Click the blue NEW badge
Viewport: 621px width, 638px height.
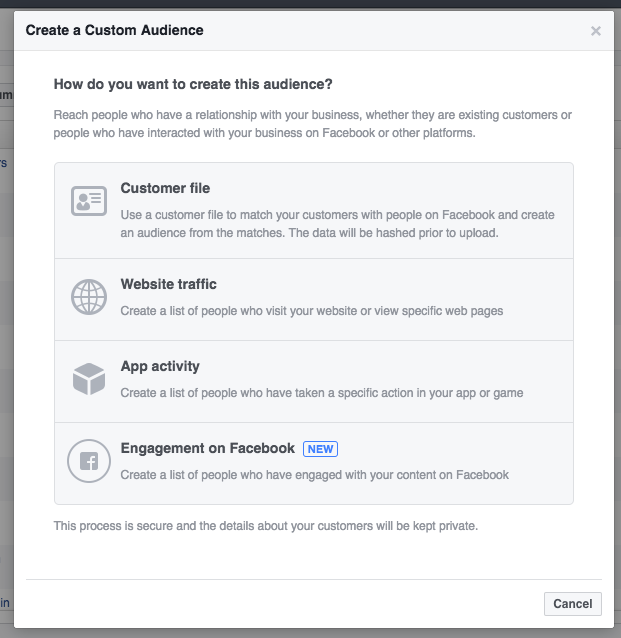pos(320,449)
